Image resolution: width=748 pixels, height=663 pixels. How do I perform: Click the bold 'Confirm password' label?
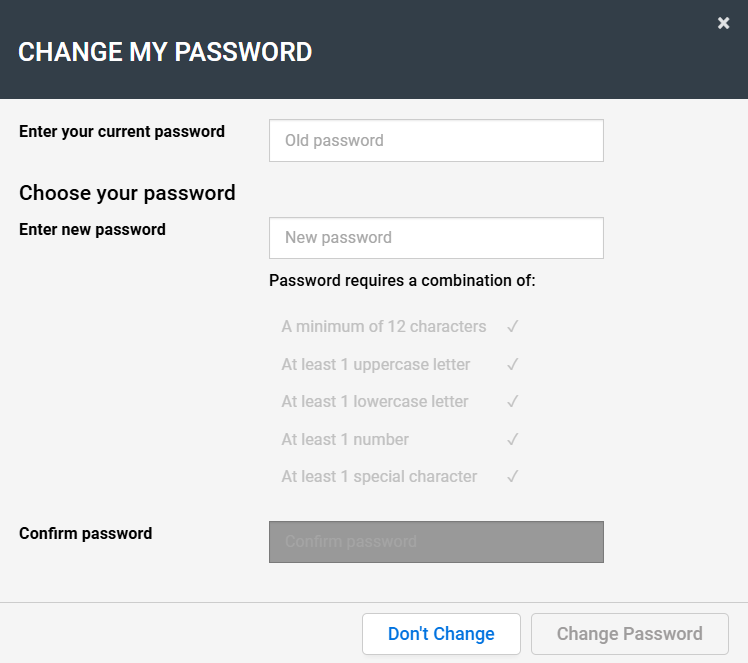pyautogui.click(x=86, y=534)
